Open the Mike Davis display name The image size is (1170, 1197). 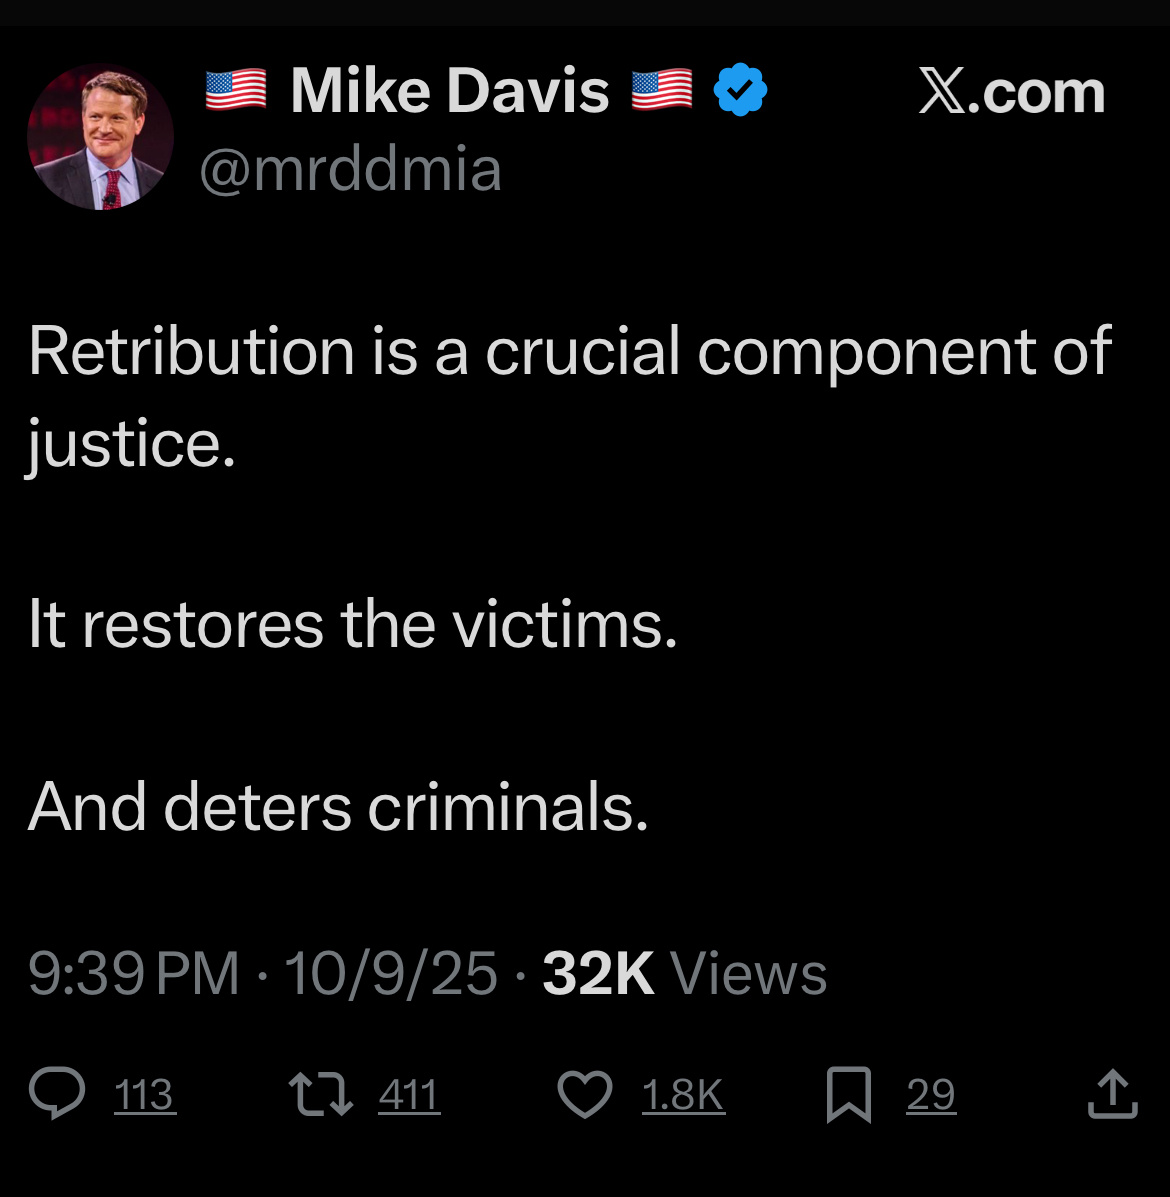(x=449, y=91)
